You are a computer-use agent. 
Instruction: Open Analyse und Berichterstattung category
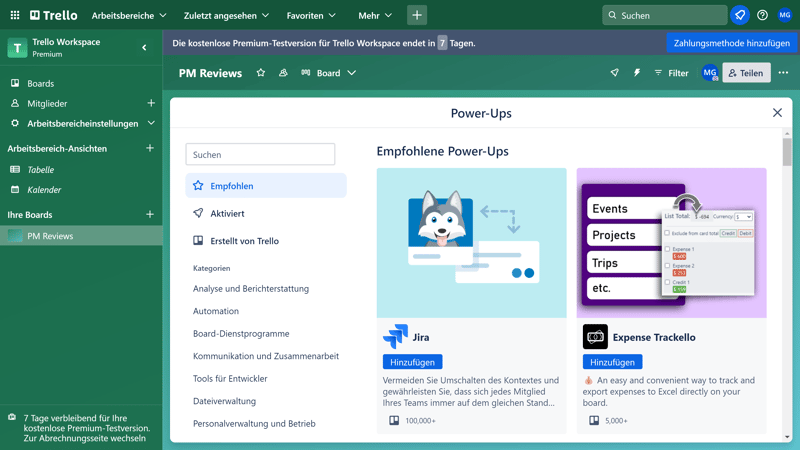click(x=251, y=288)
